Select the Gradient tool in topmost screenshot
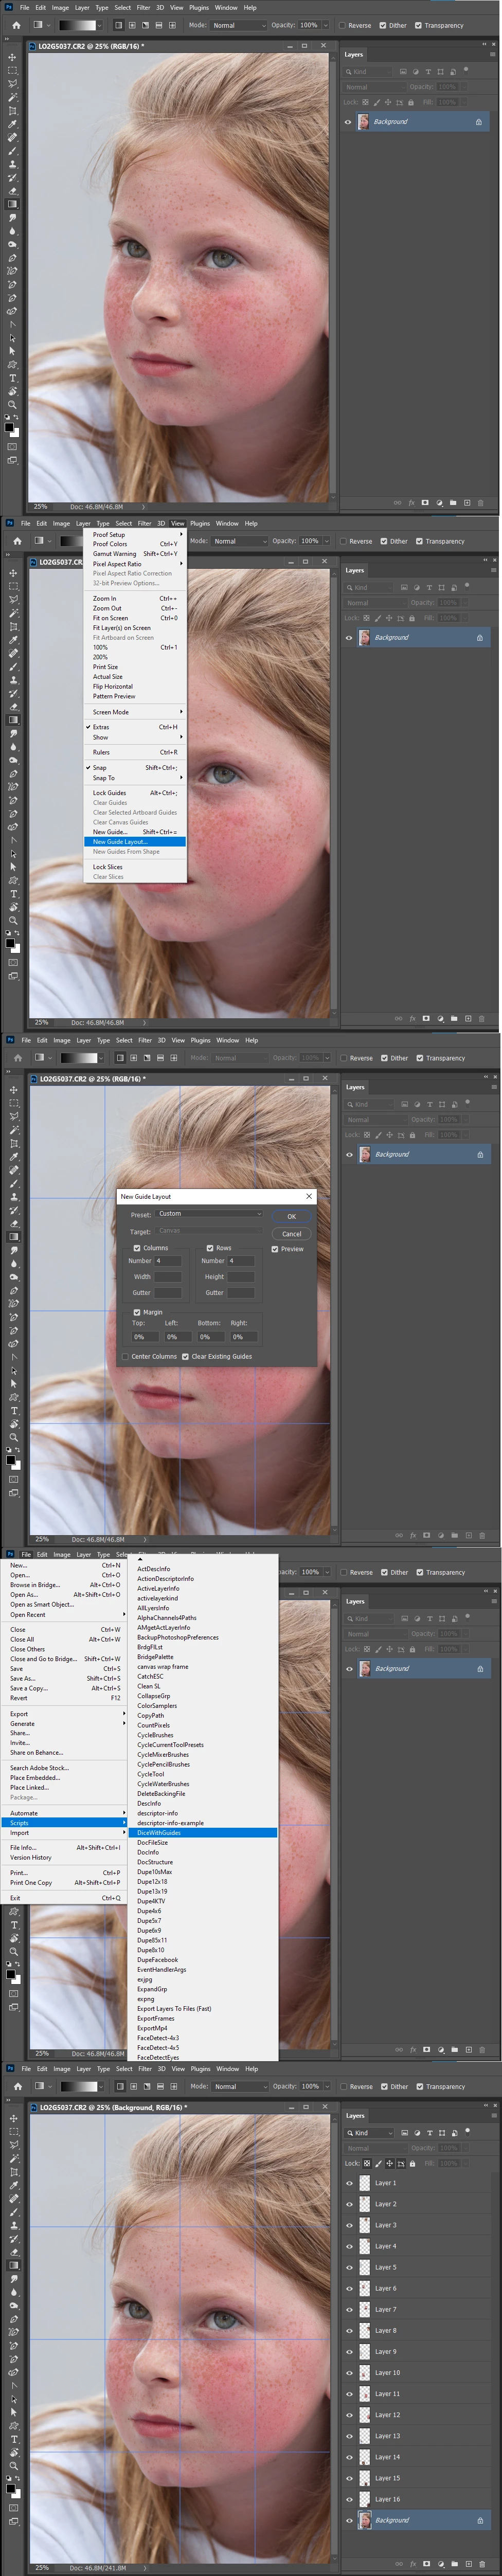The width and height of the screenshot is (502, 2576). [x=12, y=204]
